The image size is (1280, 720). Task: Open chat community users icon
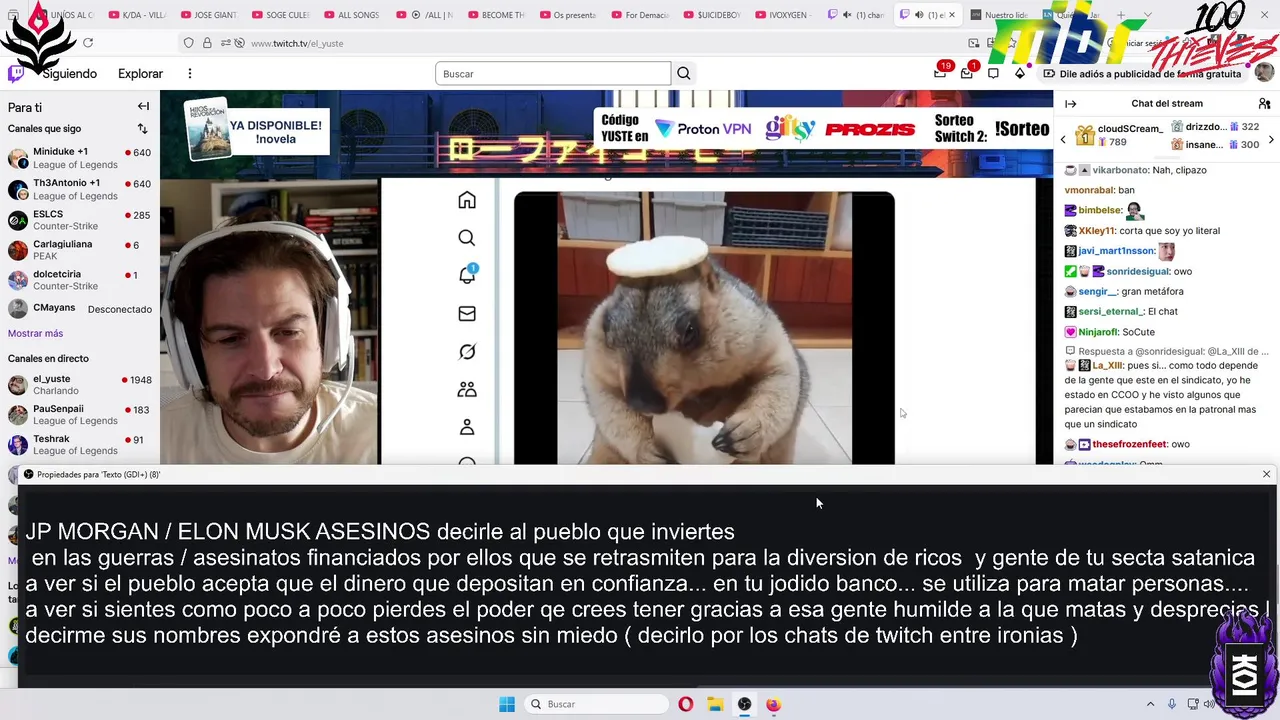1264,103
